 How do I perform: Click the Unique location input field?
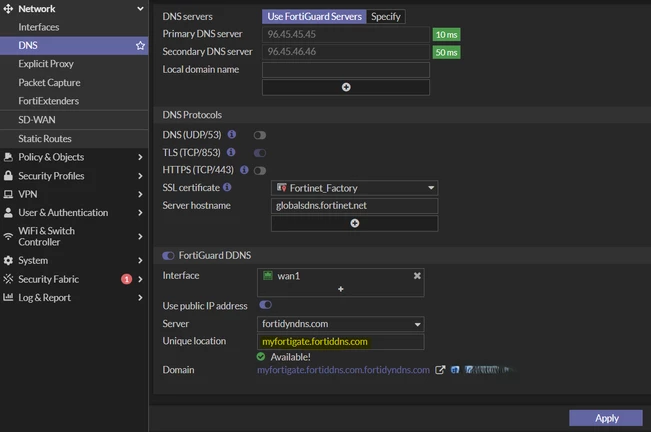[340, 342]
